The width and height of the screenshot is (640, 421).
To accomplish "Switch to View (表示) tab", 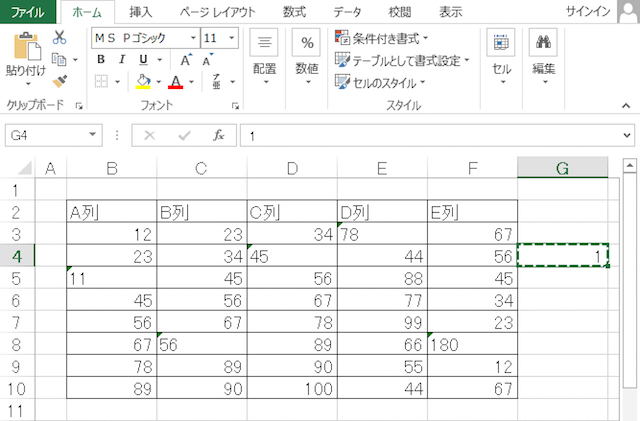I will 451,12.
